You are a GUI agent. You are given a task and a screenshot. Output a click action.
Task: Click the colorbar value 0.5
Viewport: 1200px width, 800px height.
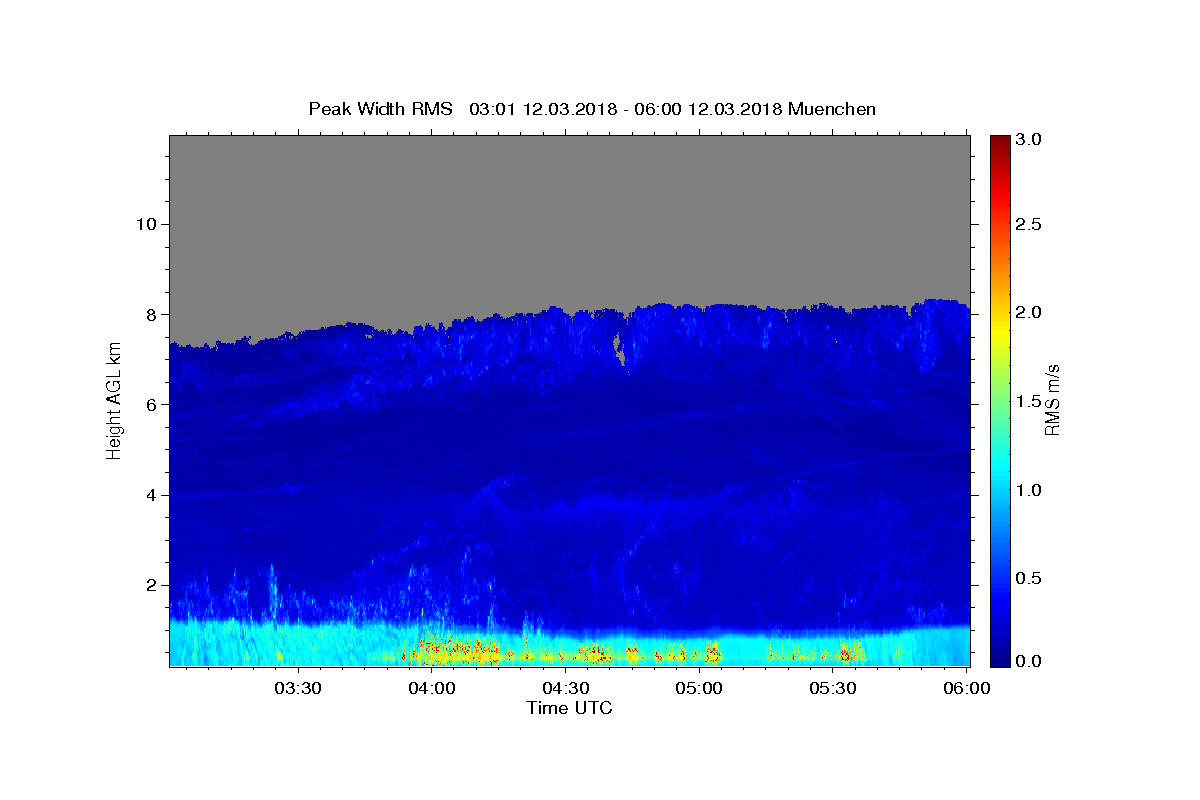point(1029,578)
